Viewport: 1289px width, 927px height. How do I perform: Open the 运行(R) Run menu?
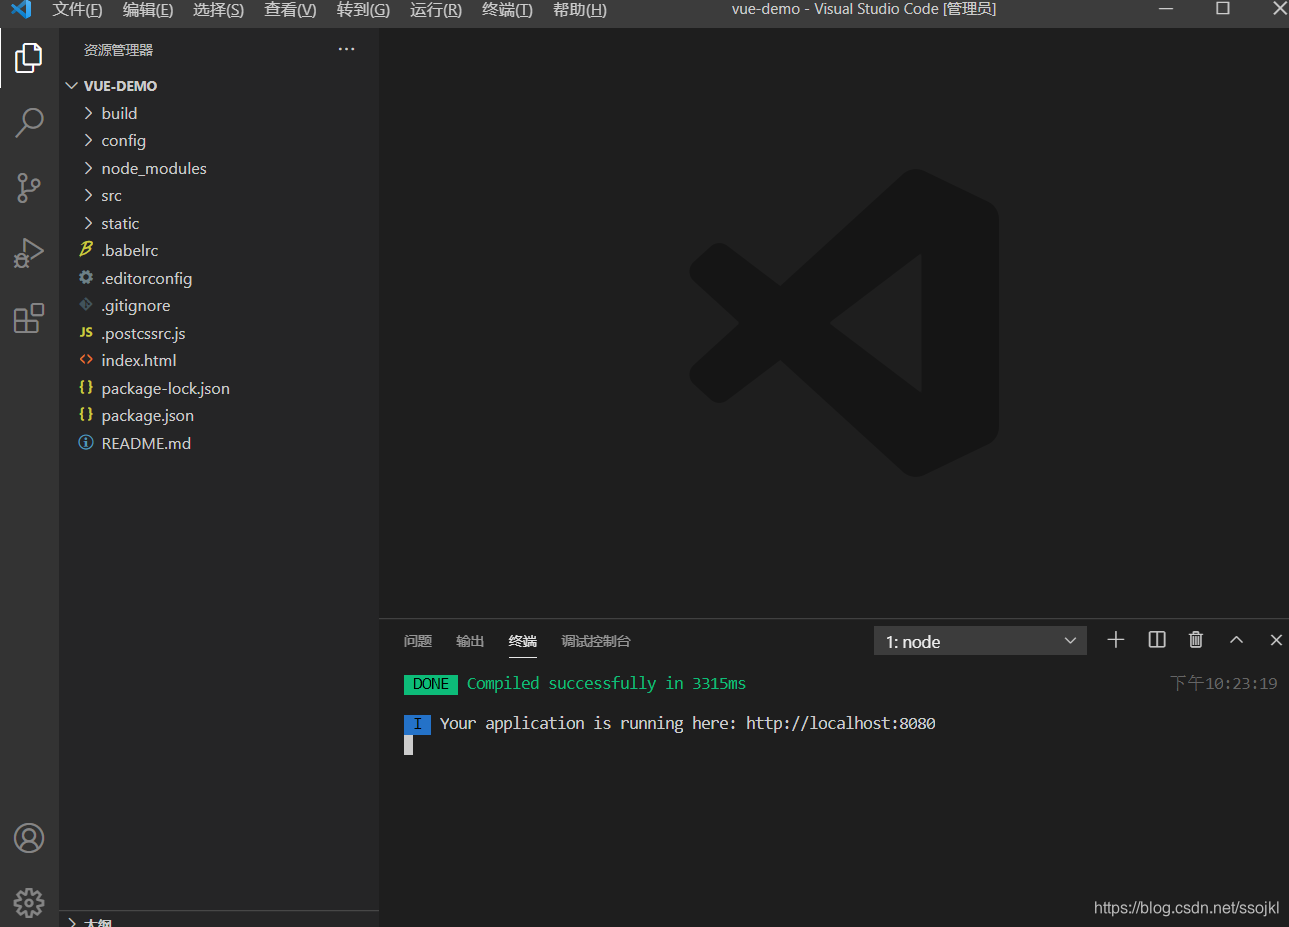436,9
